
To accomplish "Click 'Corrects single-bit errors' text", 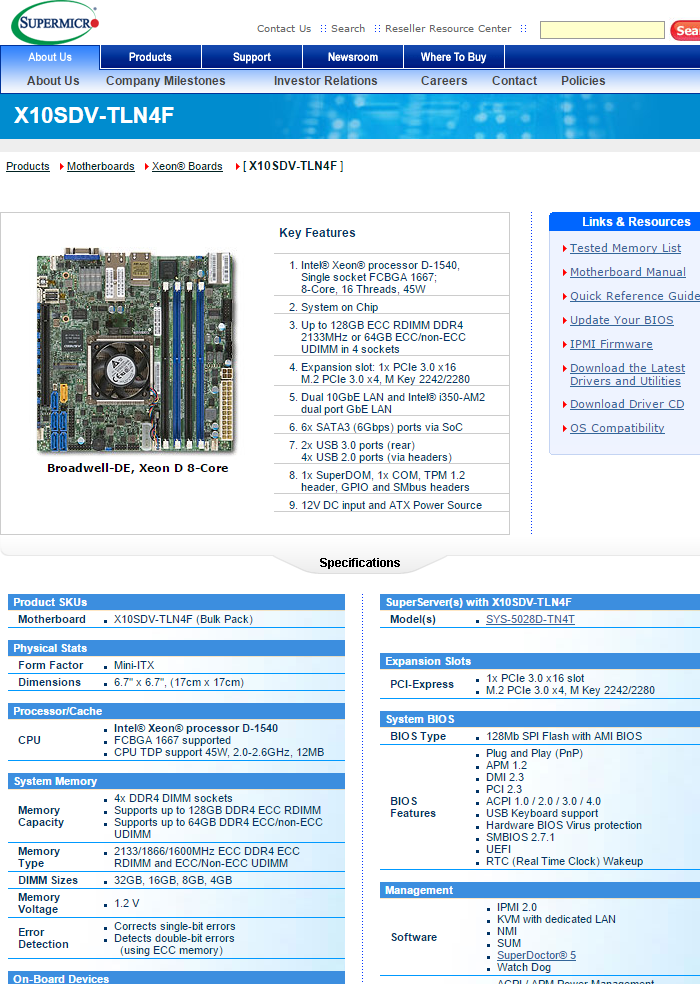I will pos(175,927).
